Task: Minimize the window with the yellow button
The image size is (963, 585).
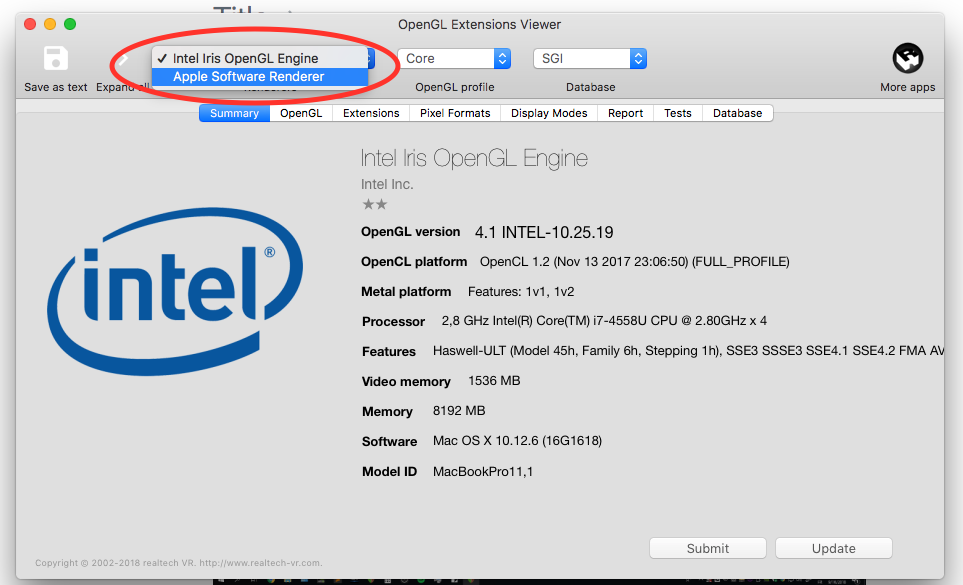Action: click(50, 24)
